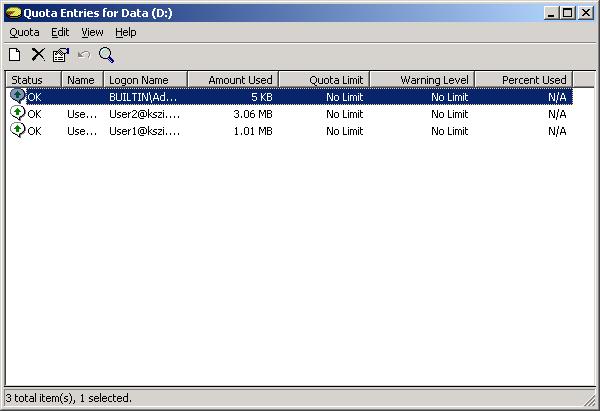Click the N/A percent used for BUILTIN row

pos(557,97)
